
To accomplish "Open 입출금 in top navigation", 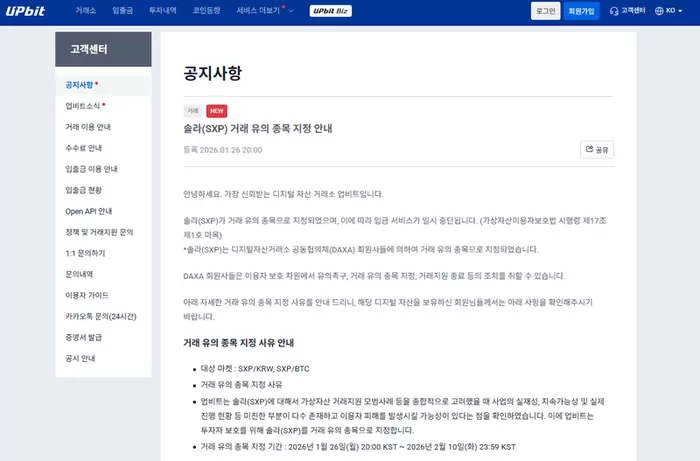I will (122, 10).
